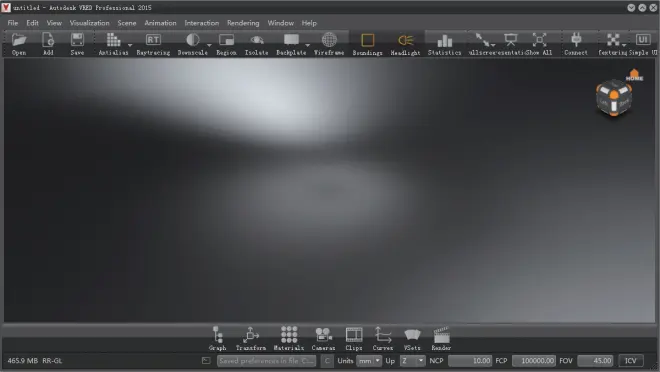Open the Window menu

click(x=280, y=23)
